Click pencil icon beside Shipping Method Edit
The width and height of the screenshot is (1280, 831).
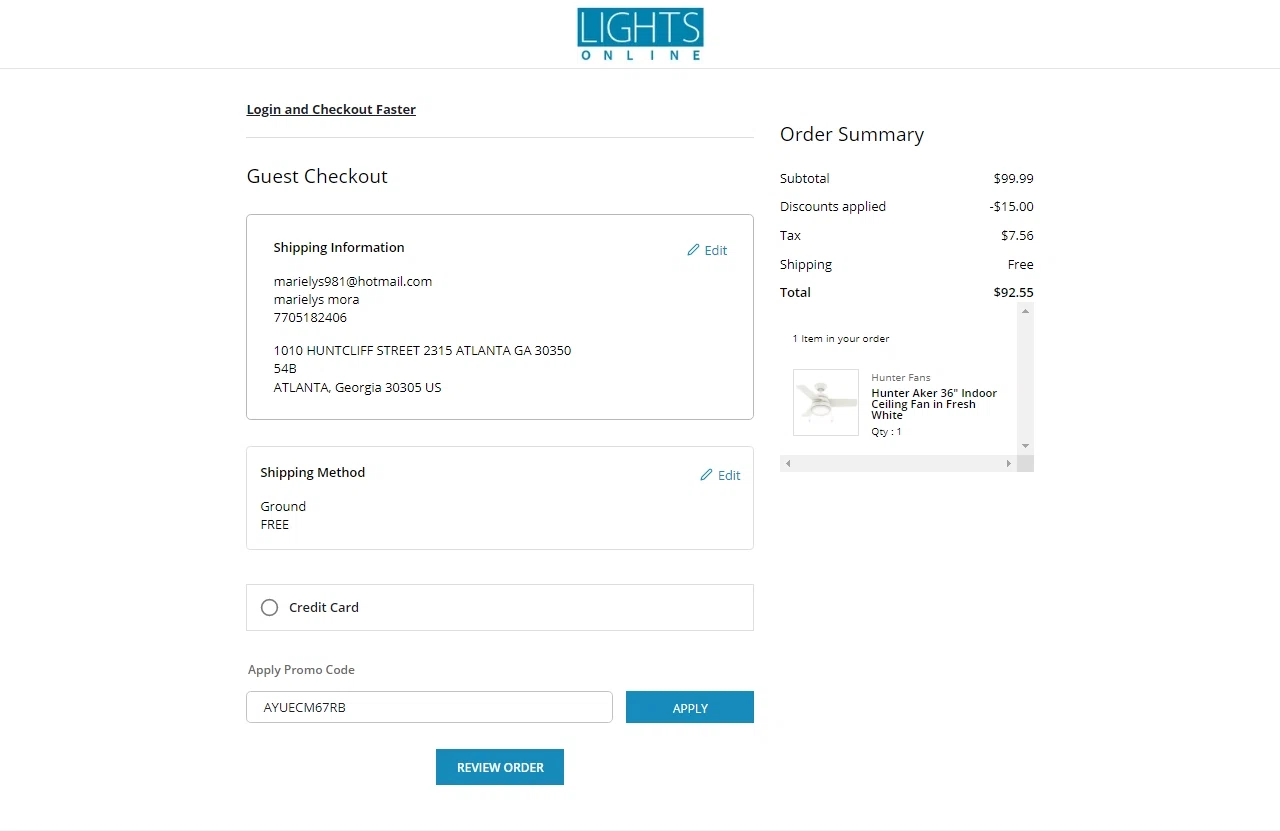point(706,475)
